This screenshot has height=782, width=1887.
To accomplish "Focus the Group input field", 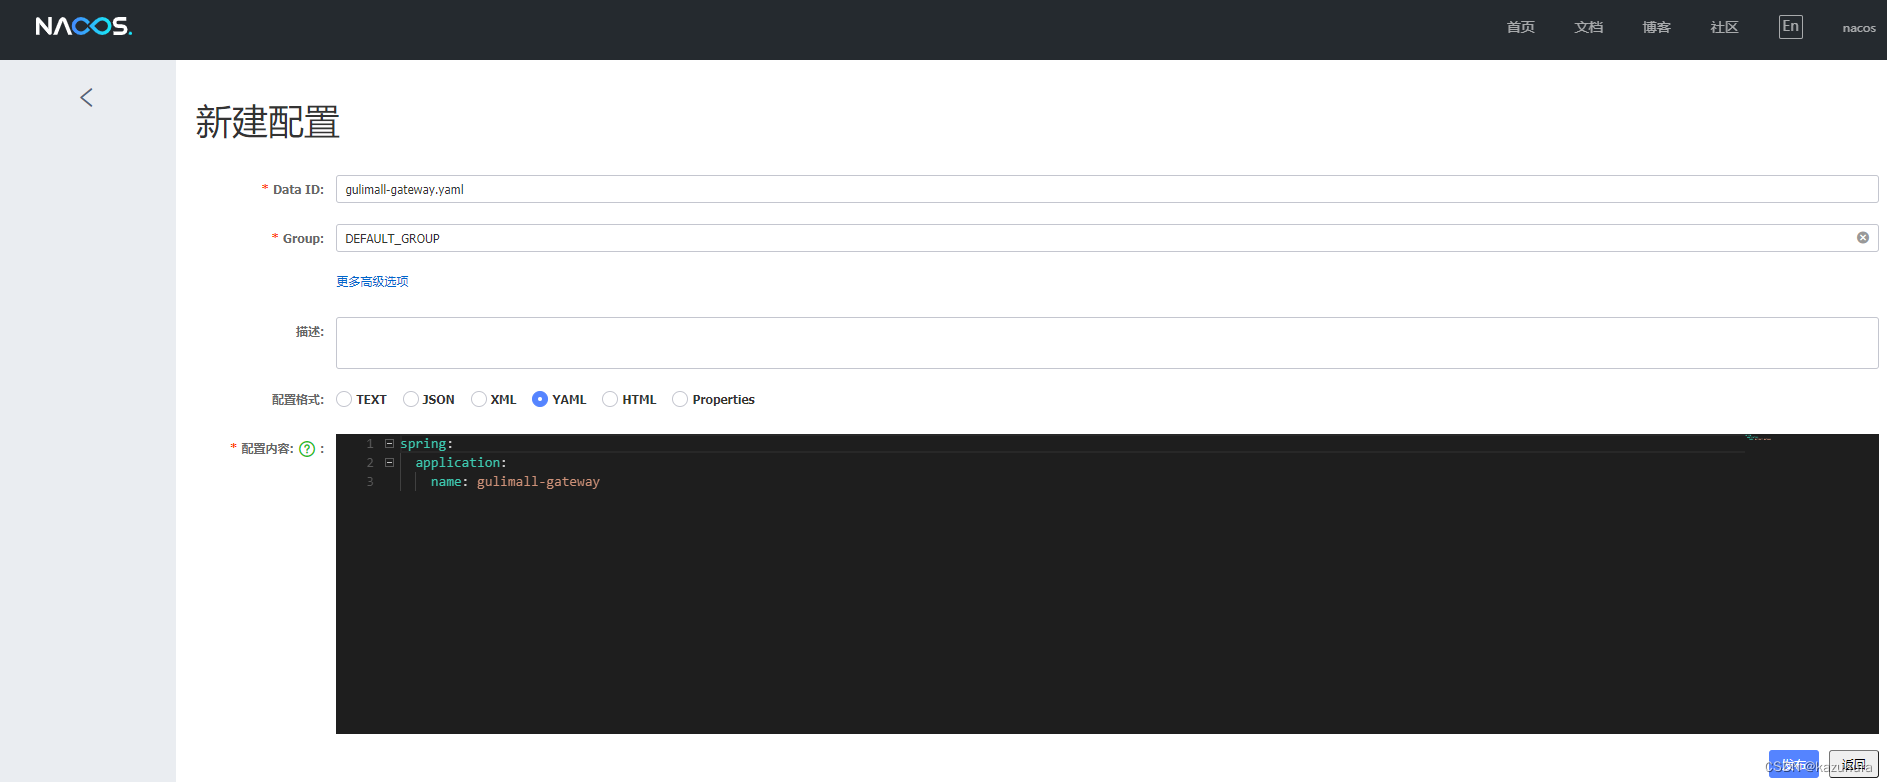I will tap(1107, 238).
